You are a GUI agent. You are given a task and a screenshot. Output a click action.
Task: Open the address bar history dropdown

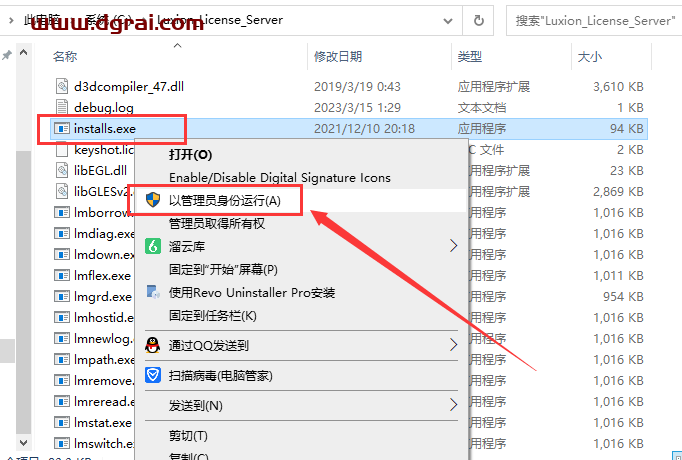click(448, 20)
